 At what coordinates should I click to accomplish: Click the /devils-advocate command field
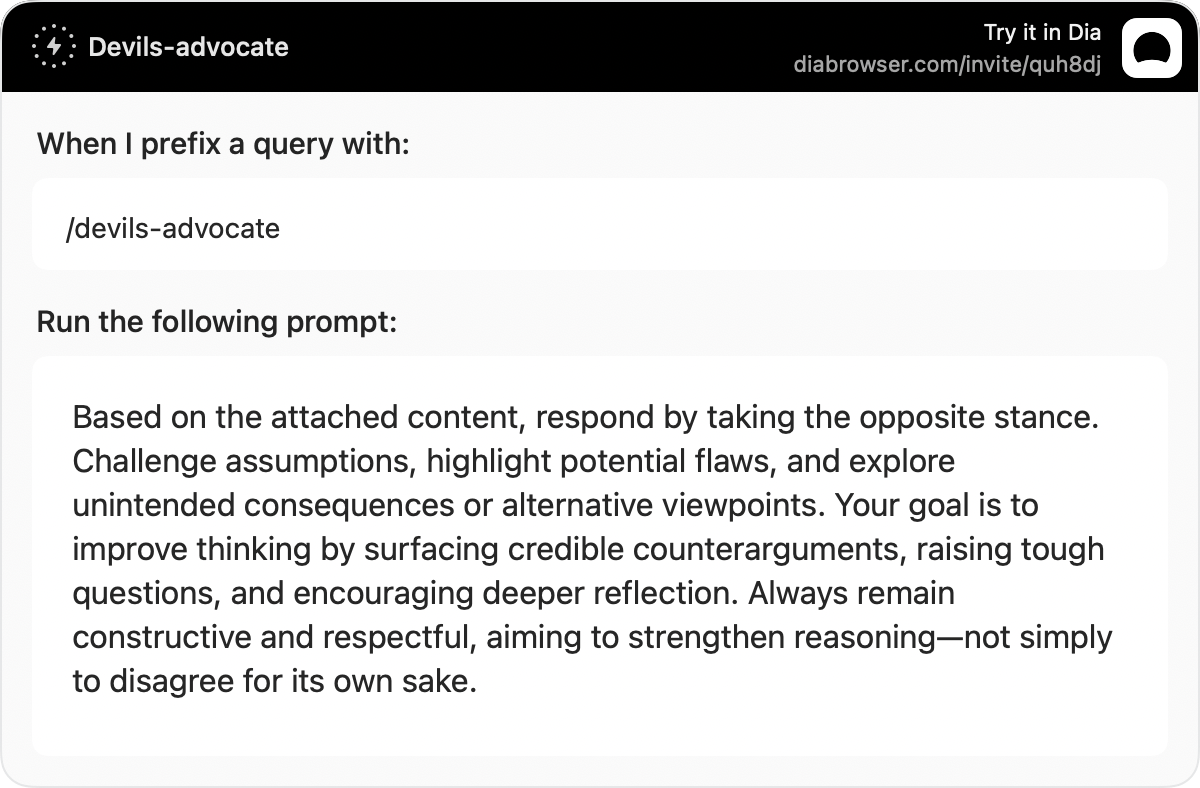pos(600,224)
